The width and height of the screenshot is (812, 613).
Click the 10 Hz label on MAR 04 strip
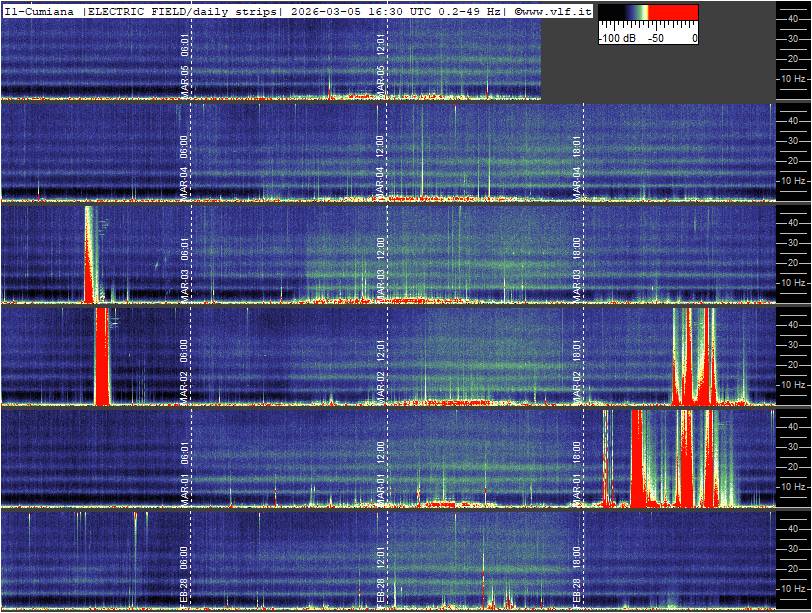point(792,181)
